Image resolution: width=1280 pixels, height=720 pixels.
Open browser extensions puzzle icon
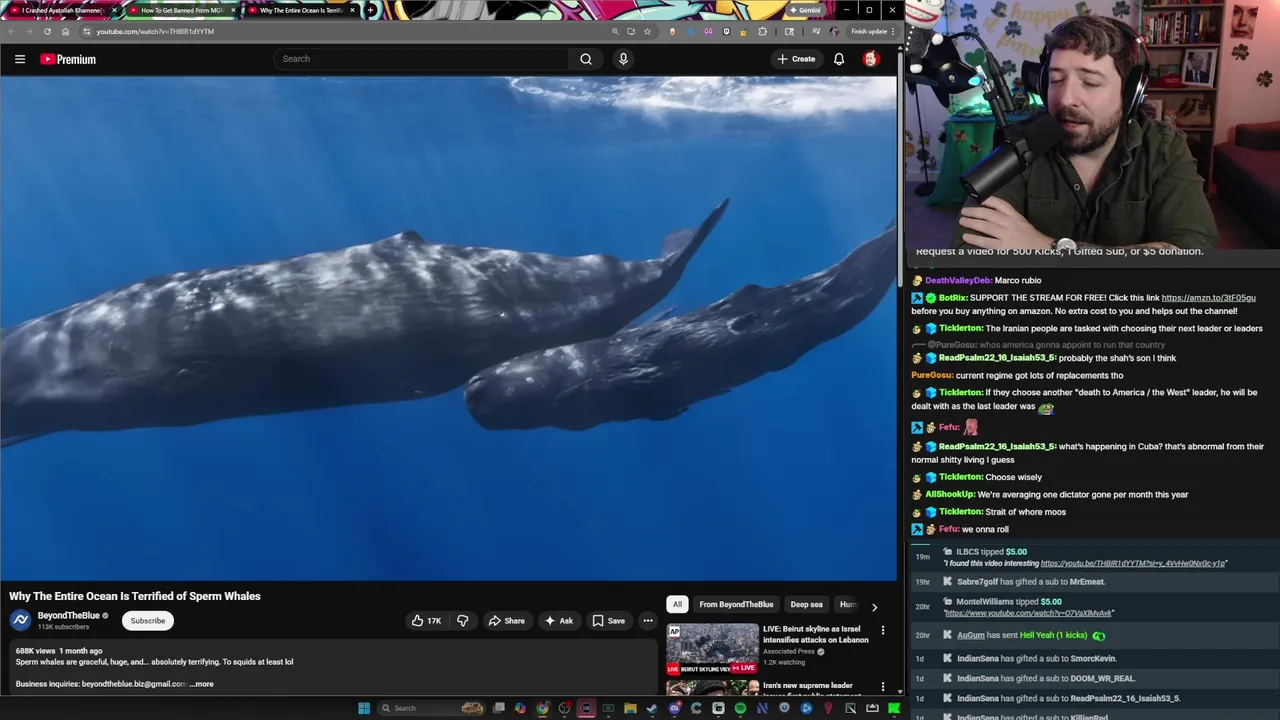[x=763, y=31]
